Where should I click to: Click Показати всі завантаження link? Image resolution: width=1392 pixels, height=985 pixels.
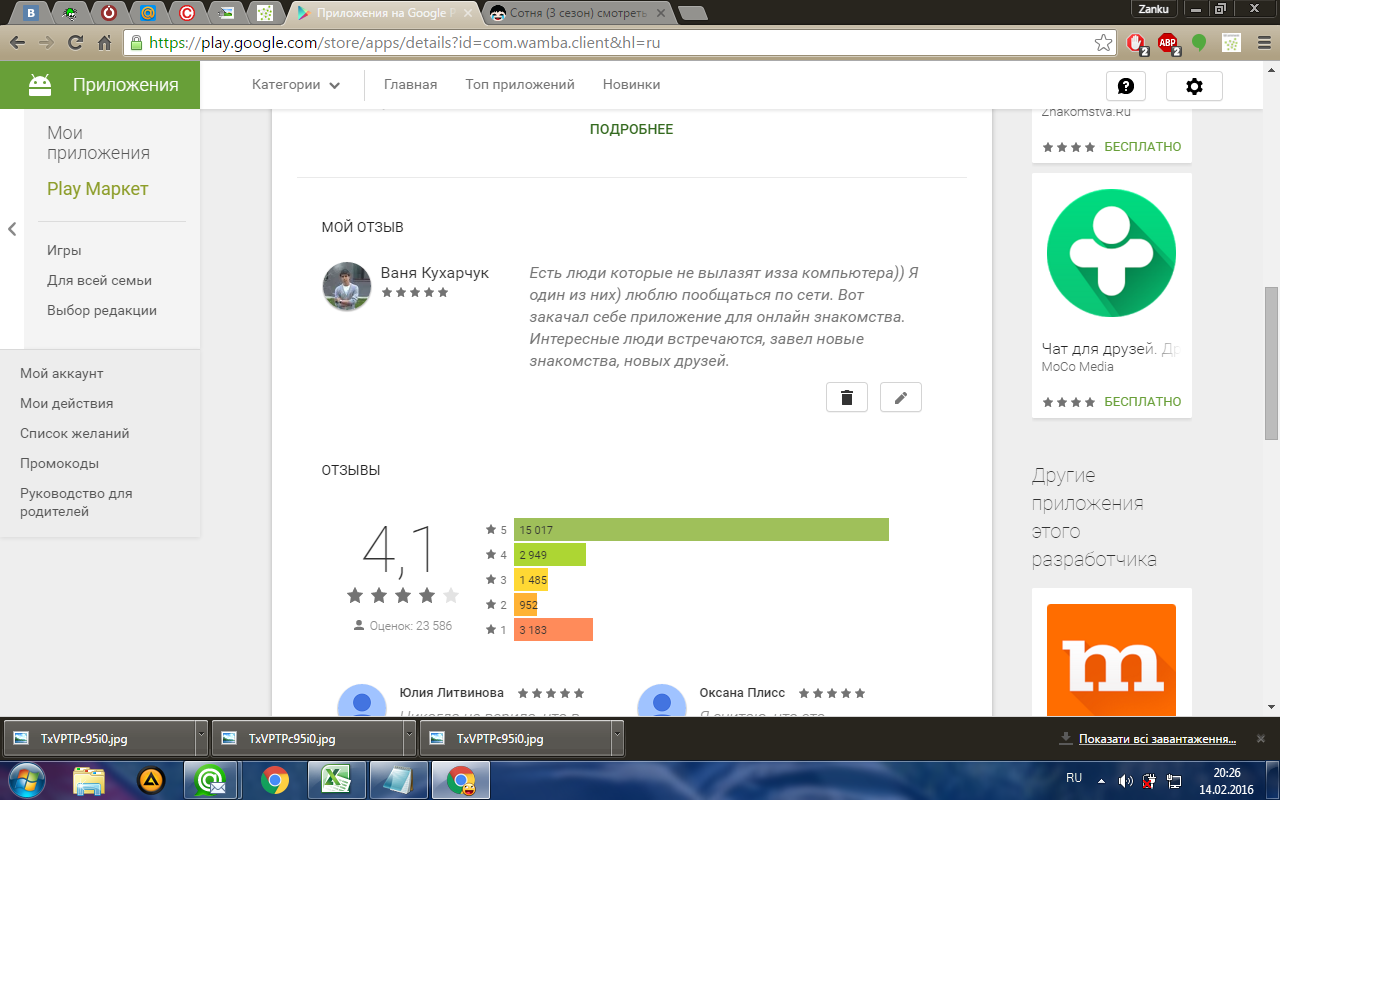pos(1157,739)
